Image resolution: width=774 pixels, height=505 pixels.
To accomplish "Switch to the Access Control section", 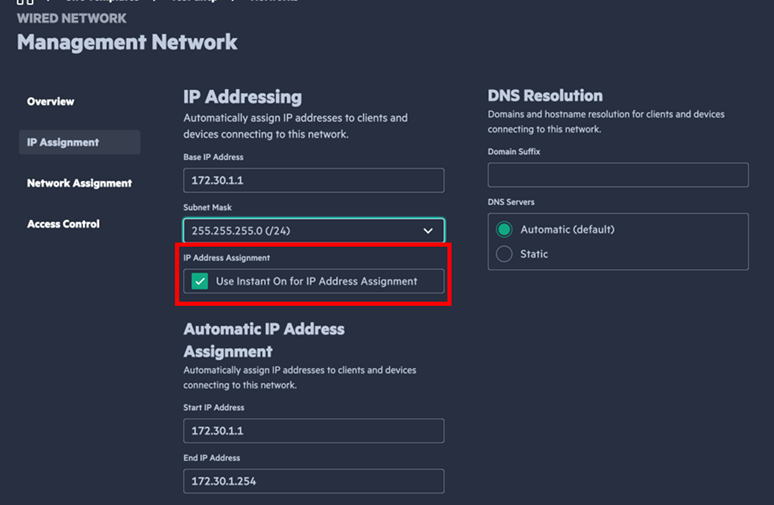I will pos(63,224).
